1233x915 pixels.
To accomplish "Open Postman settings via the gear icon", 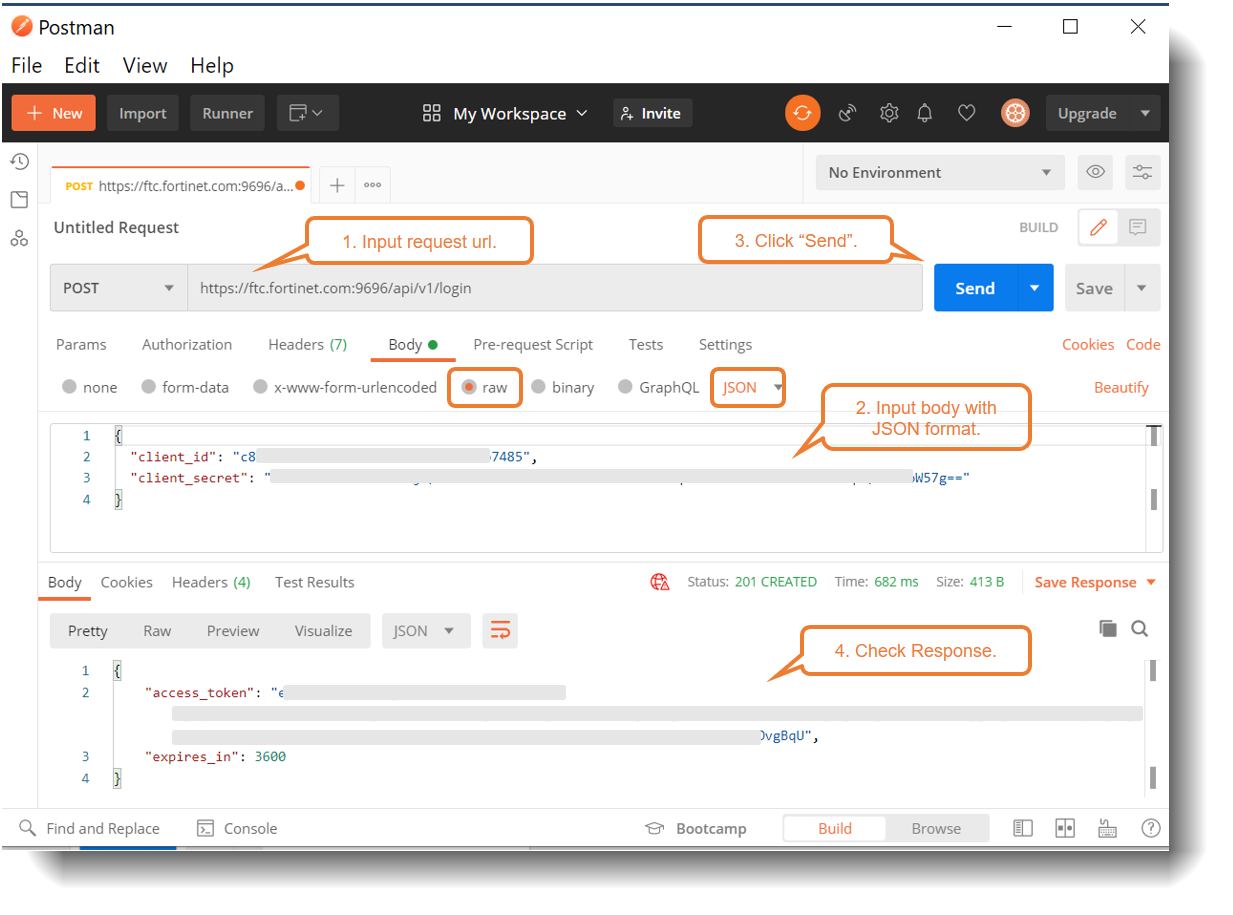I will (889, 113).
